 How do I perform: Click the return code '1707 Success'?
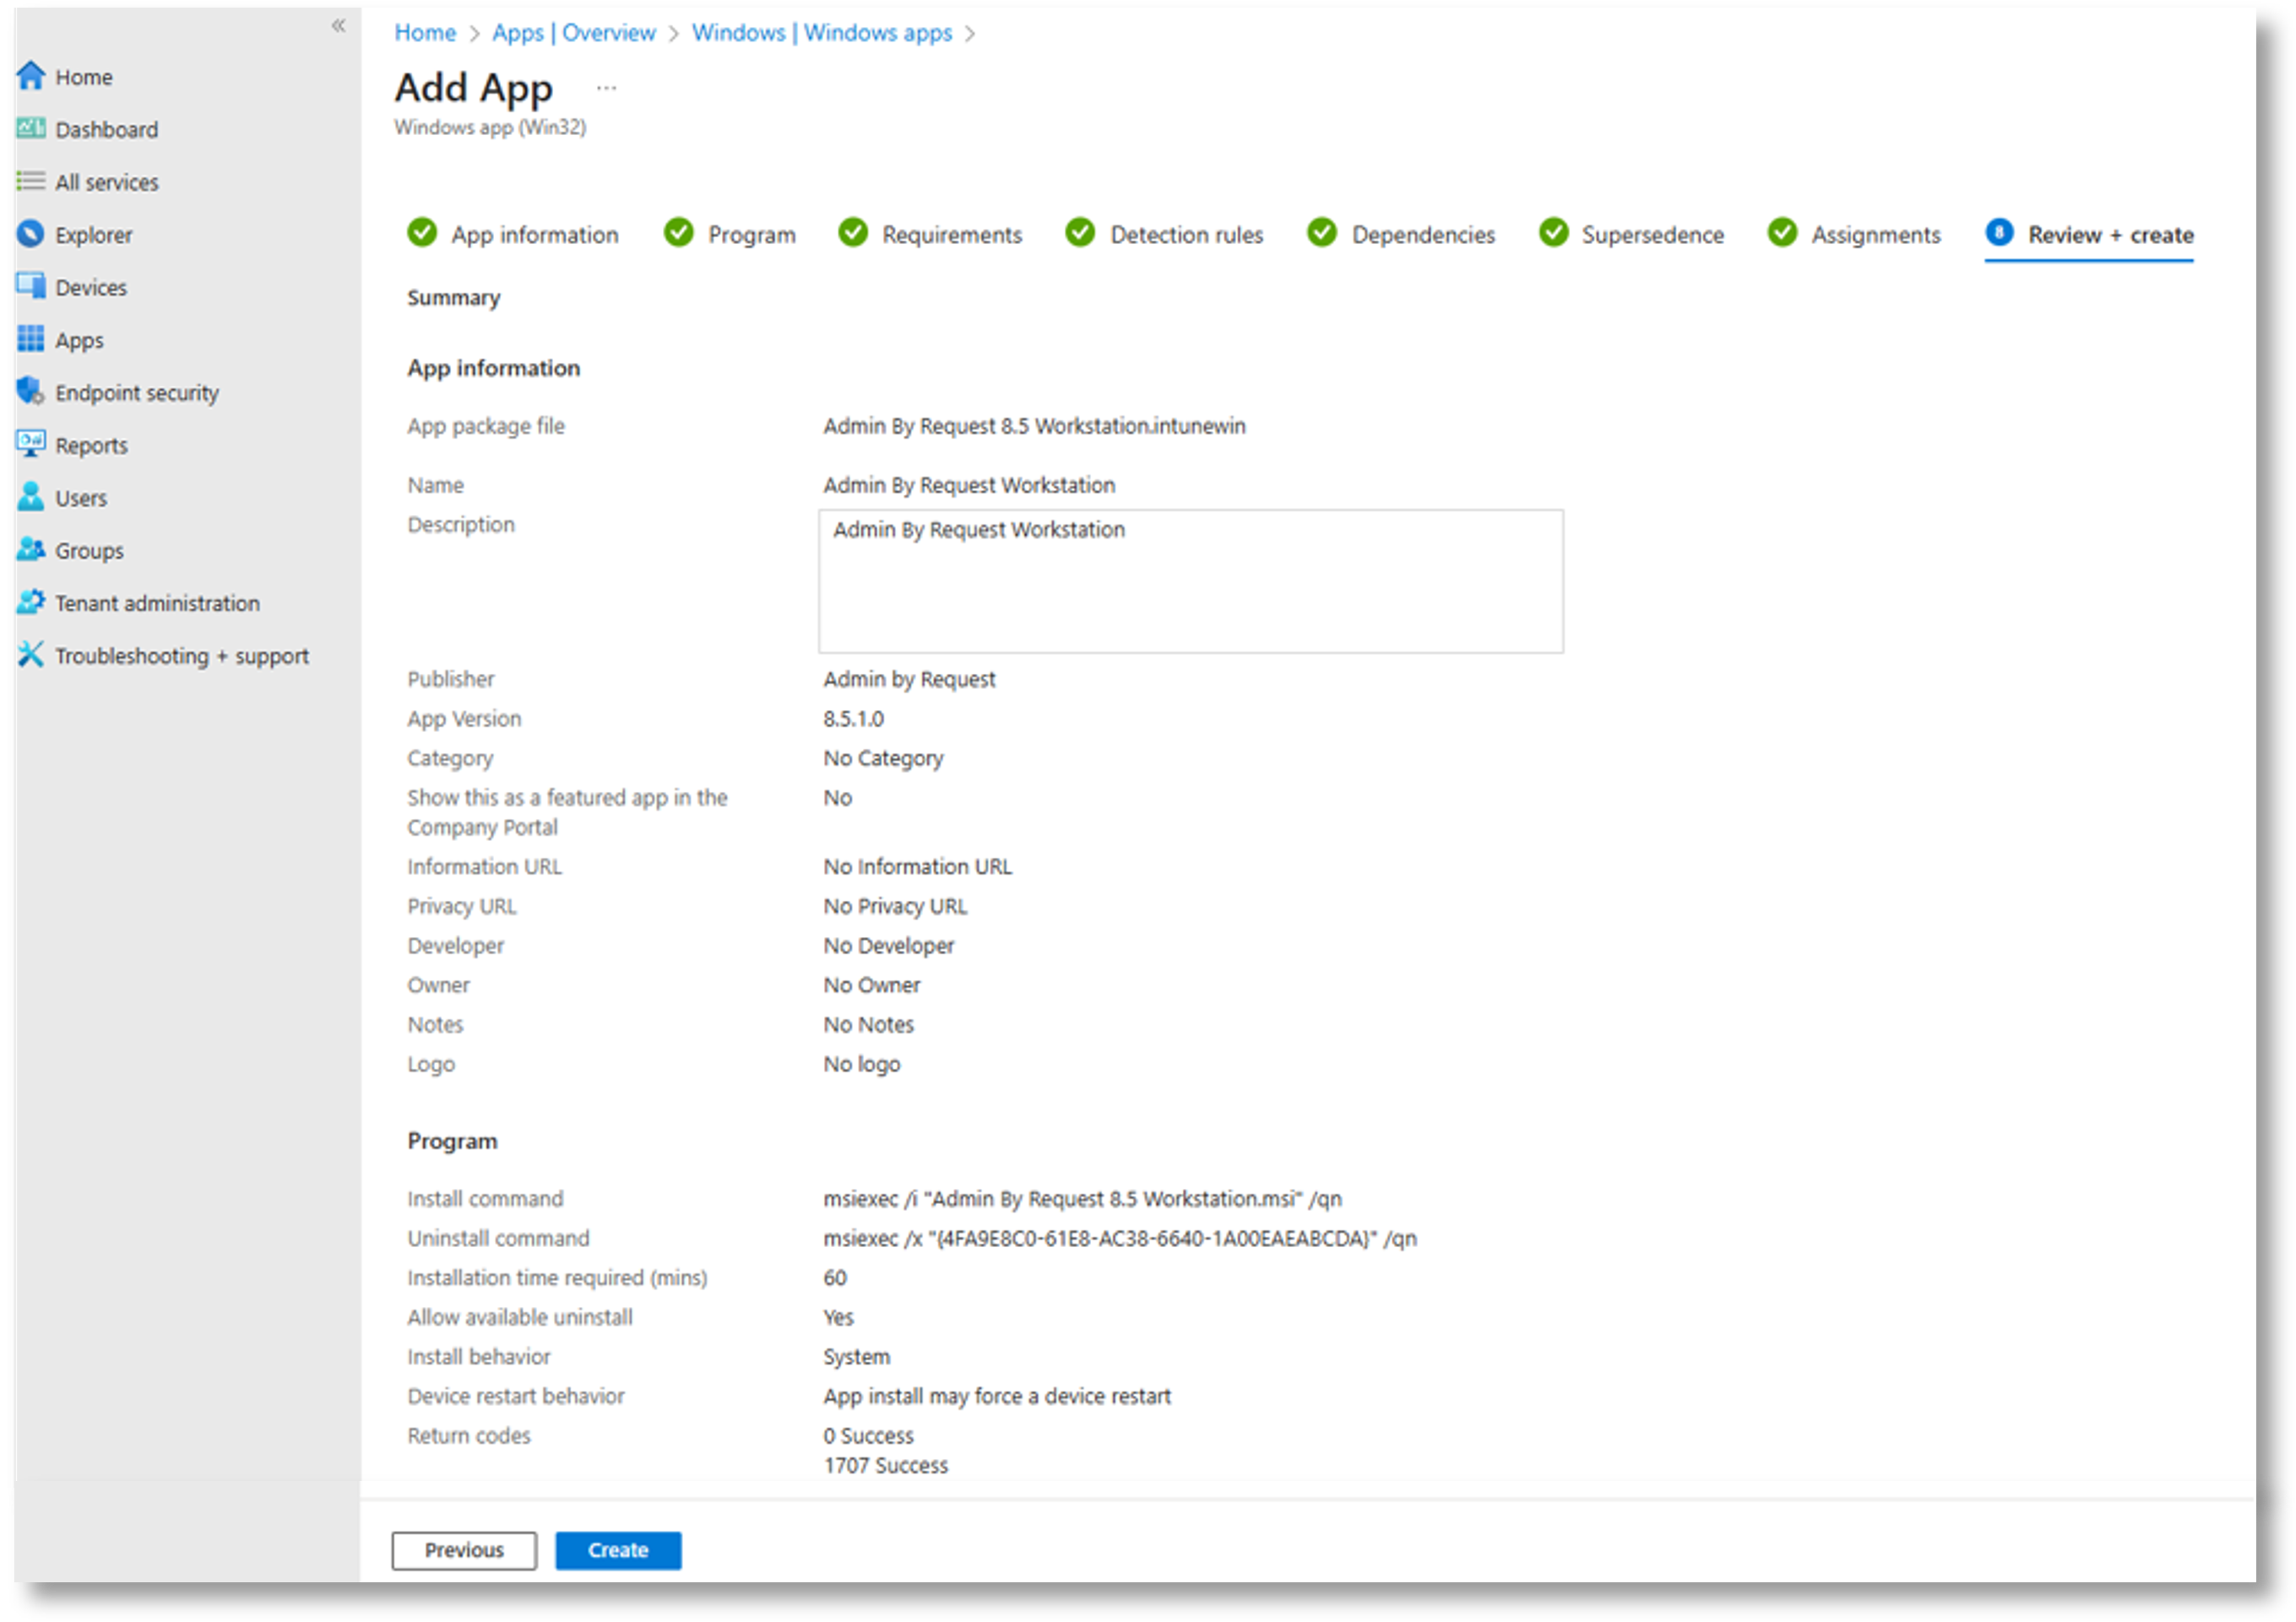pyautogui.click(x=885, y=1465)
